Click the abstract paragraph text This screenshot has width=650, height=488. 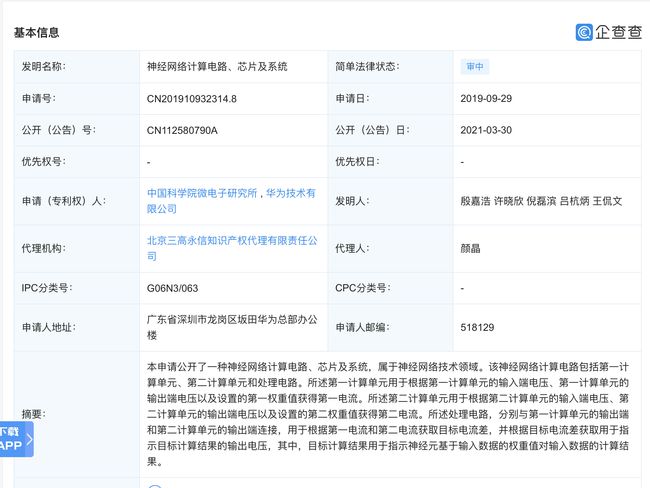(388, 414)
